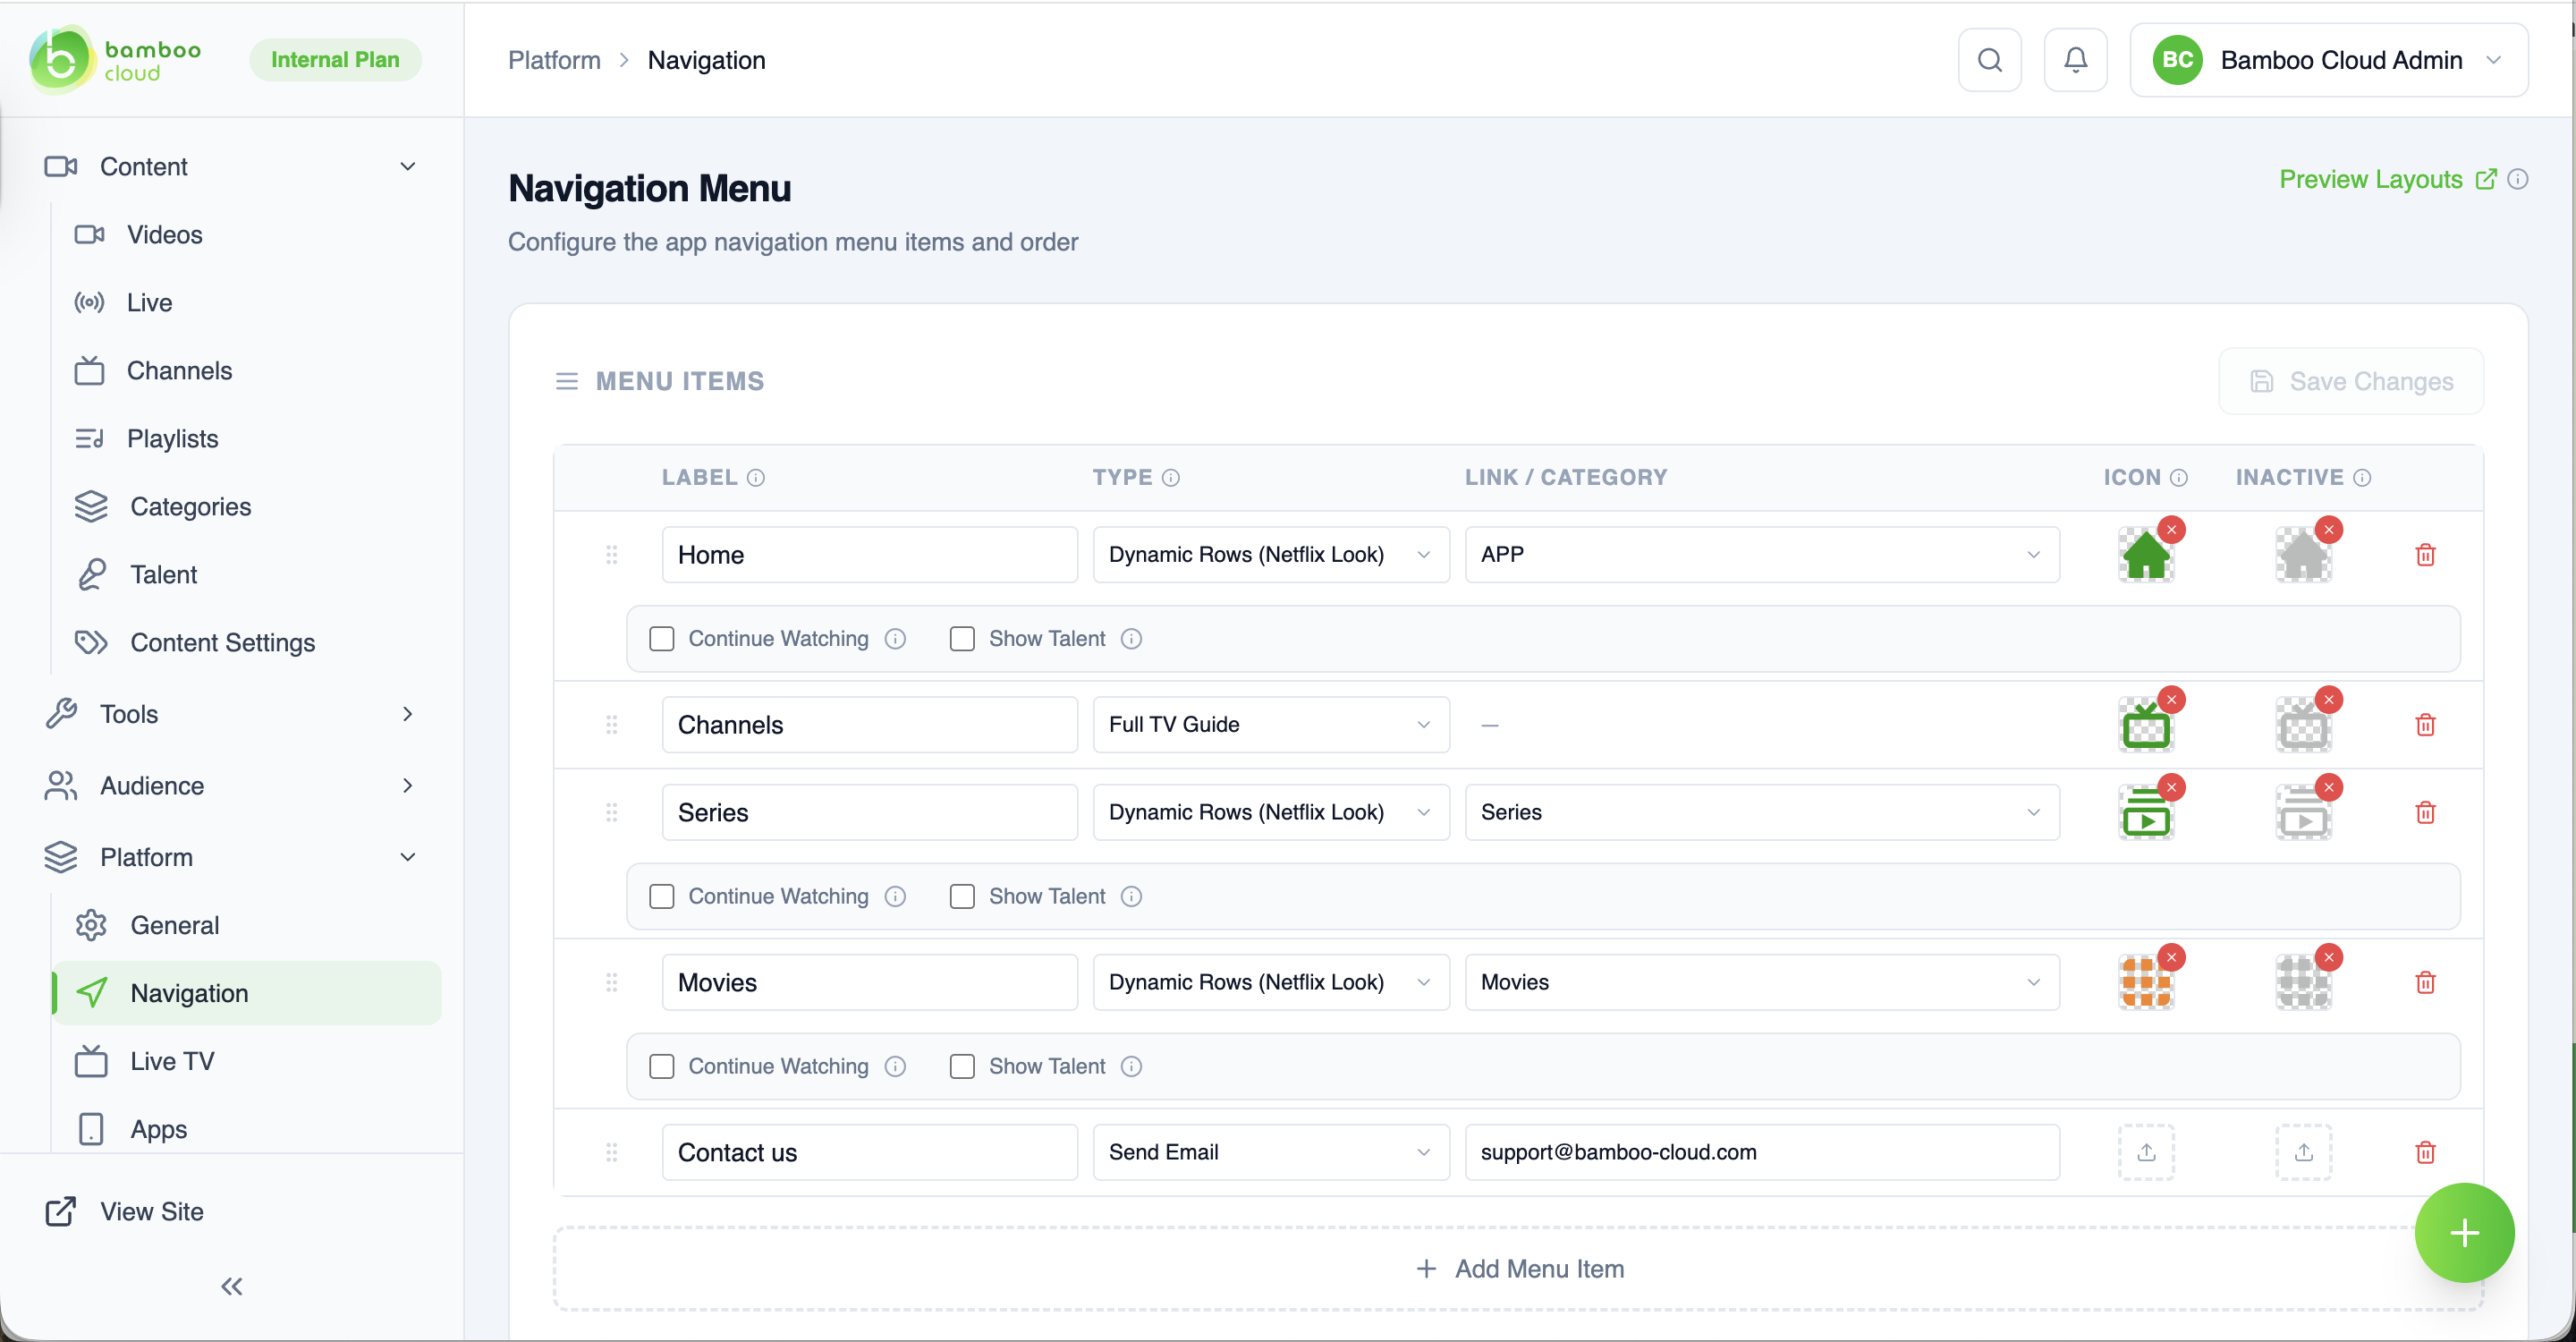Click the Home green house icon thumbnail
The height and width of the screenshot is (1342, 2576).
click(x=2146, y=556)
